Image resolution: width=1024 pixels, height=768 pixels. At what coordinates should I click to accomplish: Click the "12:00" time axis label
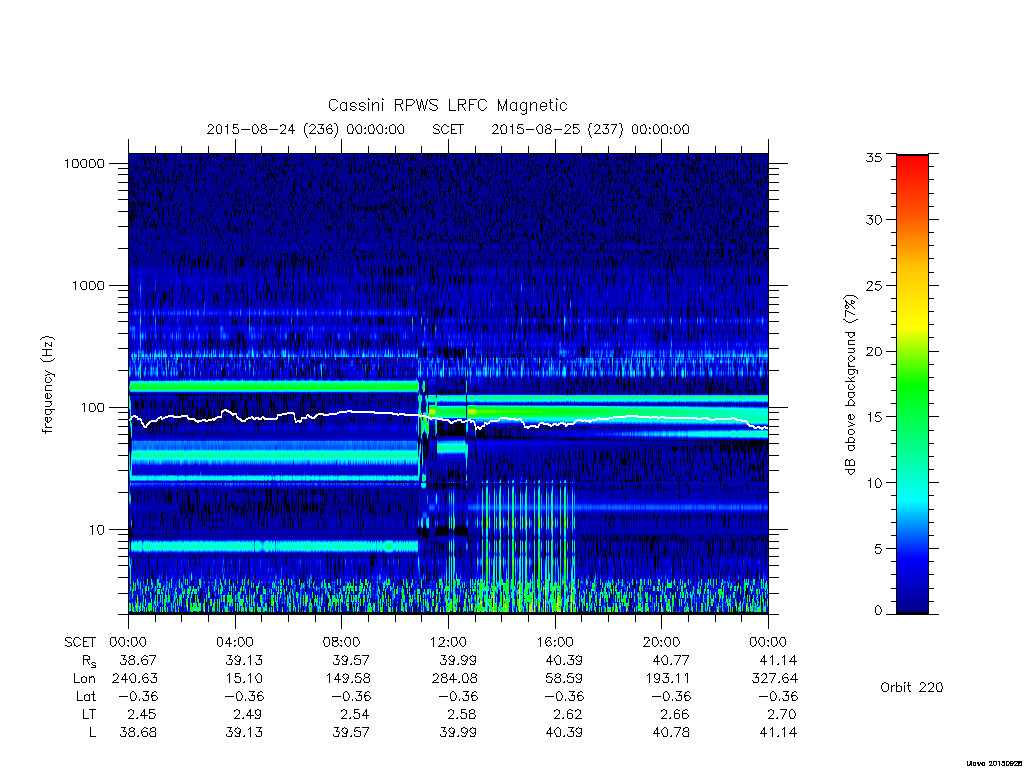(x=448, y=642)
